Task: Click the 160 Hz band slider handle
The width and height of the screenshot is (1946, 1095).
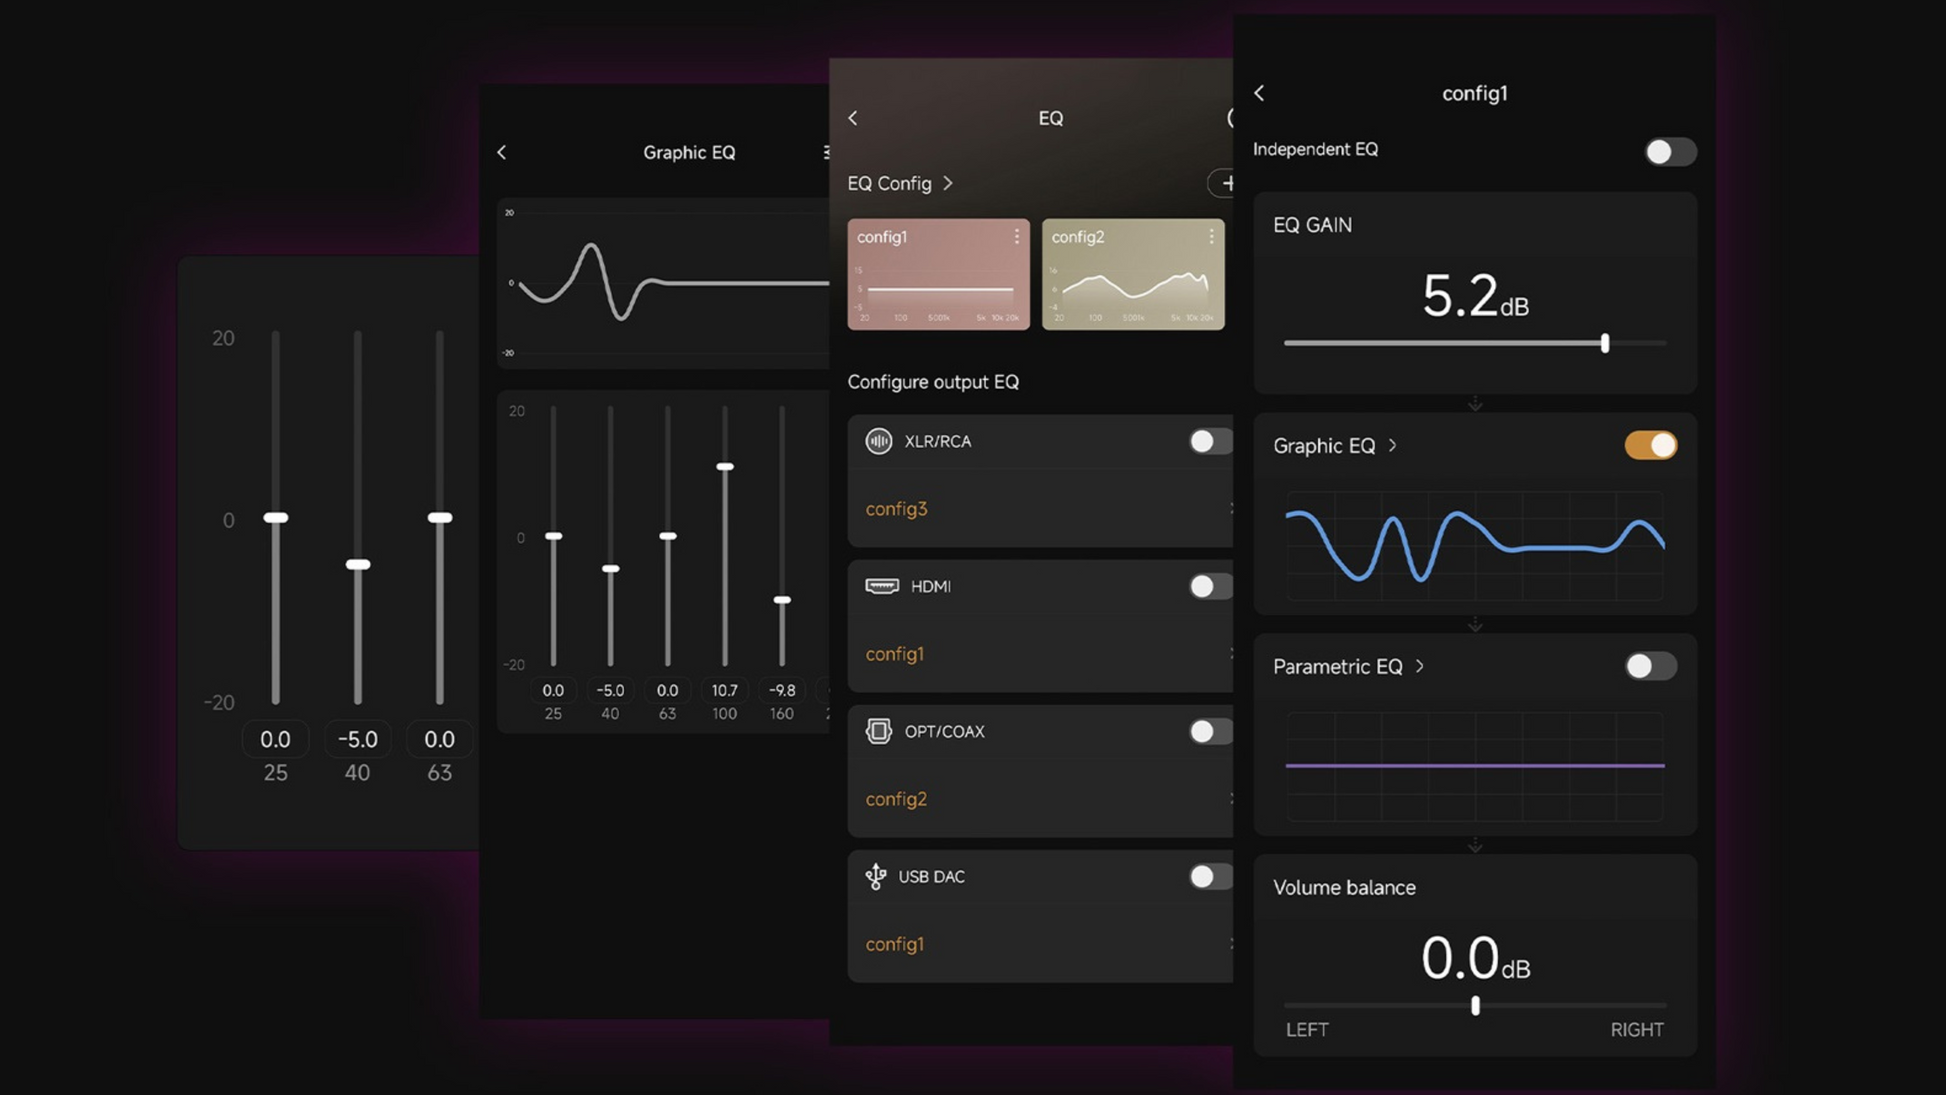Action: pyautogui.click(x=782, y=600)
